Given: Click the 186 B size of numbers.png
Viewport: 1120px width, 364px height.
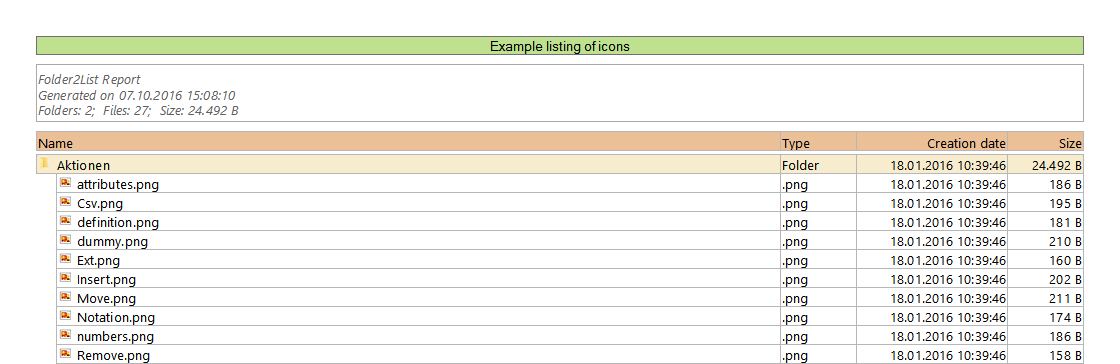Looking at the screenshot, I should [x=1046, y=336].
